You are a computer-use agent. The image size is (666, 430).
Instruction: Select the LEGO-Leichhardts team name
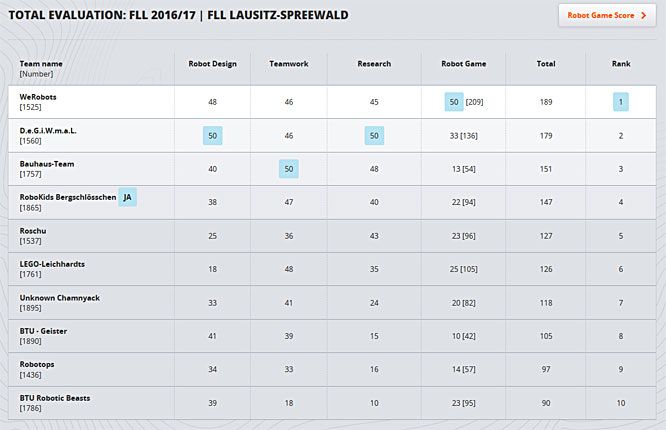pos(52,264)
